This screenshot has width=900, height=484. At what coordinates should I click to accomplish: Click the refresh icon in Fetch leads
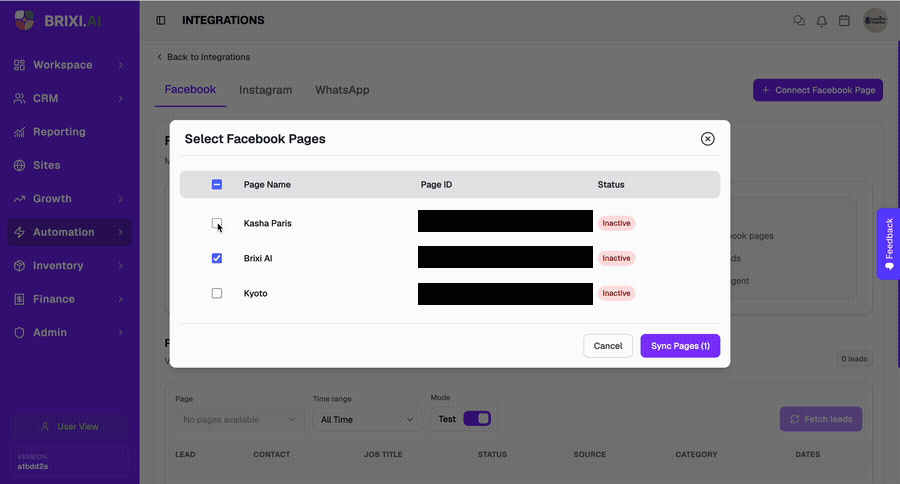coord(795,419)
